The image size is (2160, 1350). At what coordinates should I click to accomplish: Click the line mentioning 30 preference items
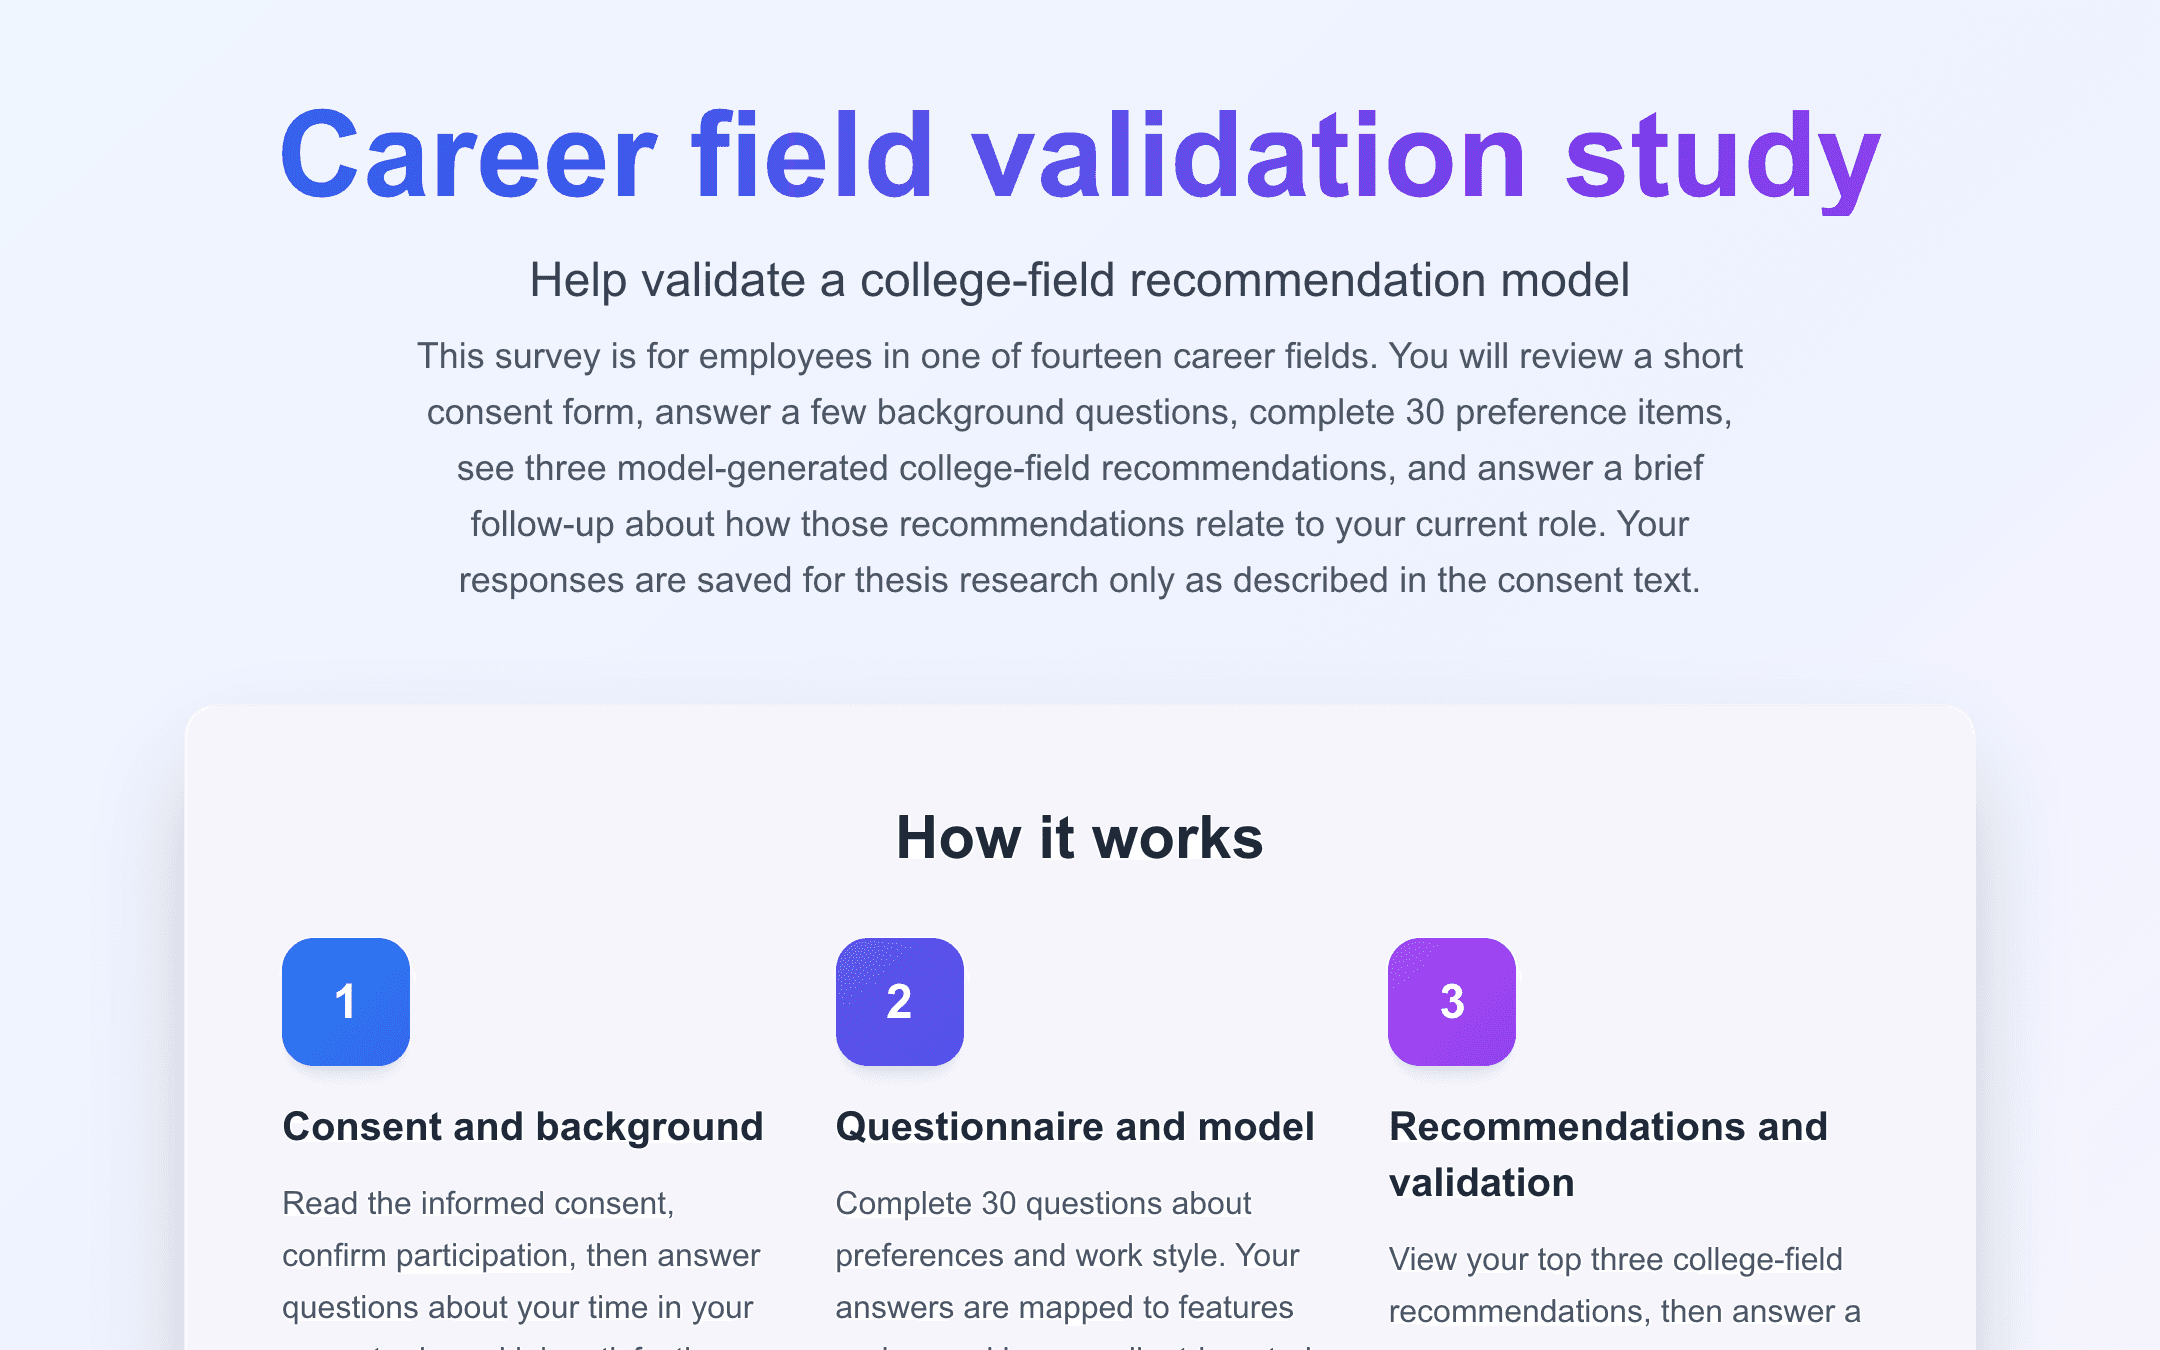coord(1080,412)
